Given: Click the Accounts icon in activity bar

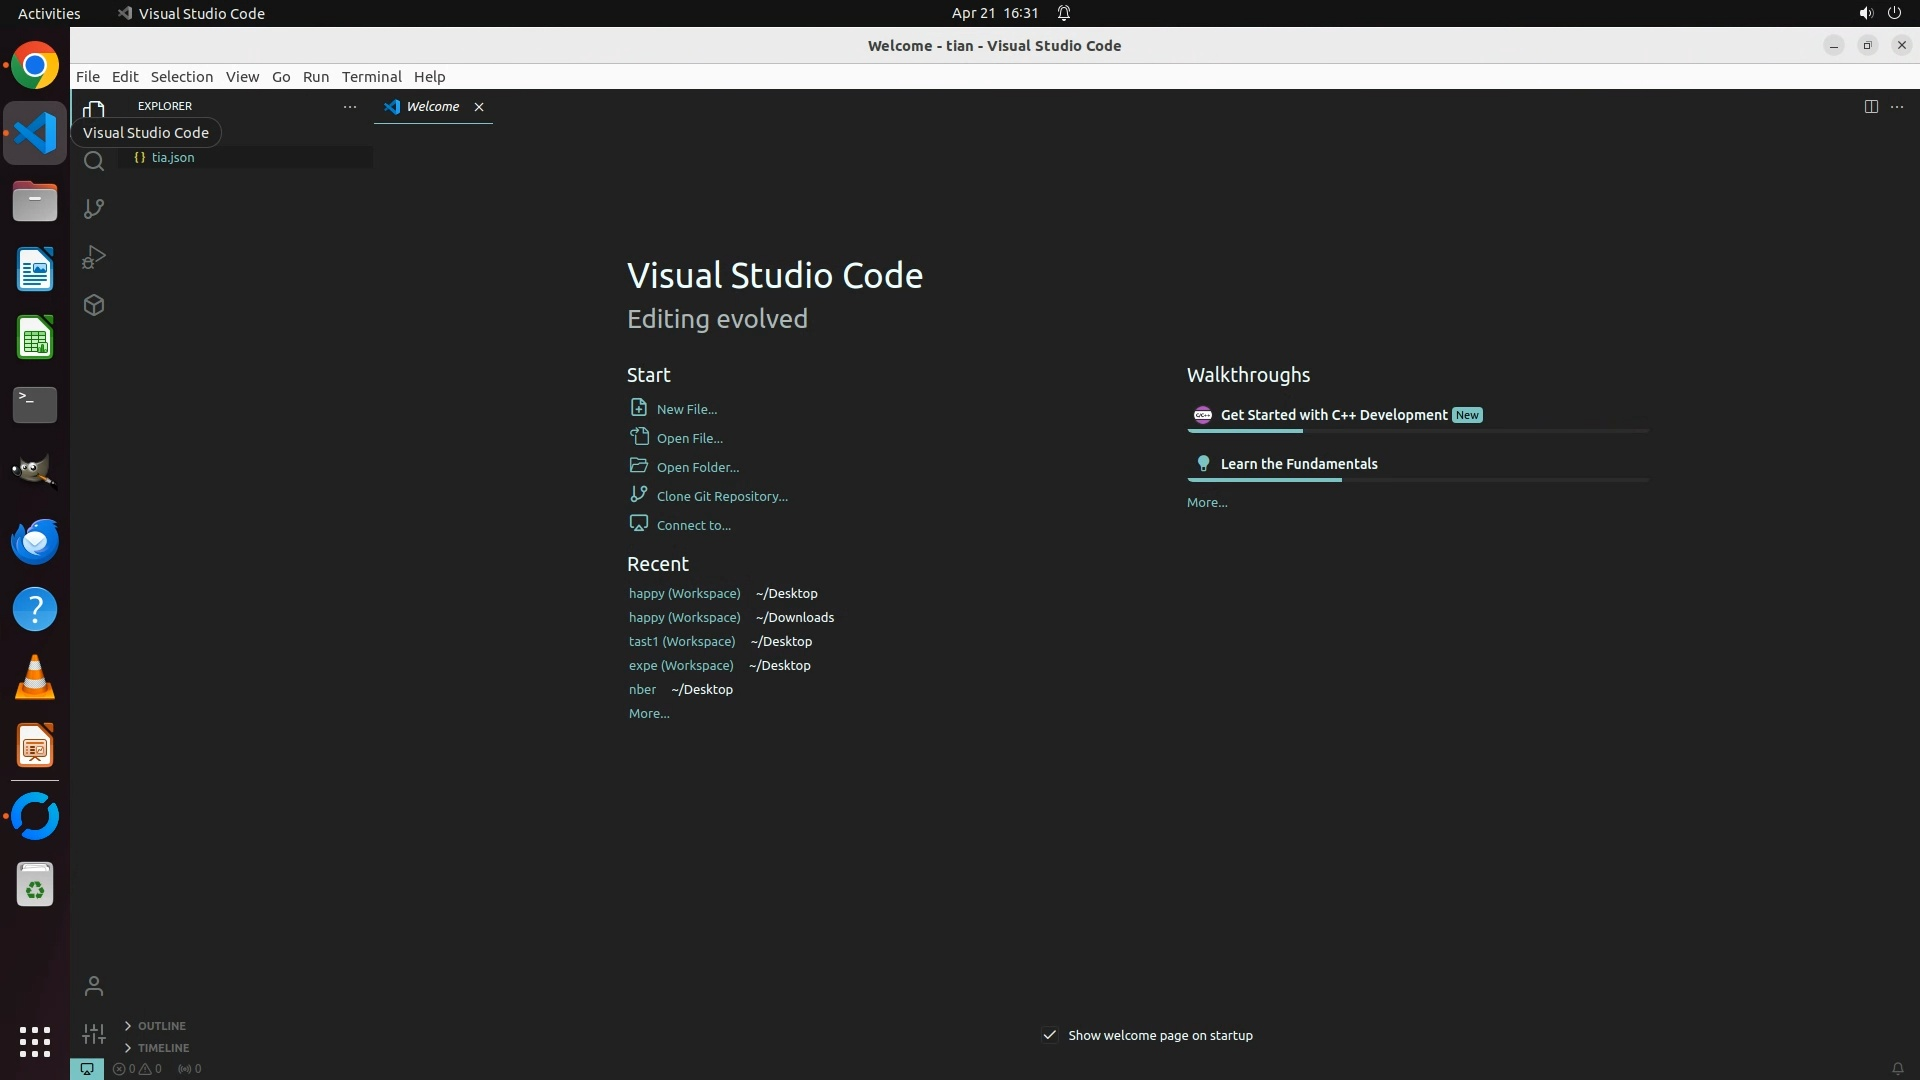Looking at the screenshot, I should [x=94, y=986].
